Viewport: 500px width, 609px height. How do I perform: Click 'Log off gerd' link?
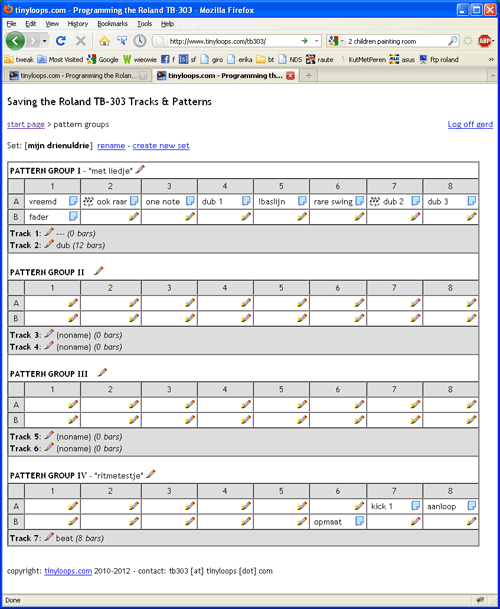click(470, 124)
